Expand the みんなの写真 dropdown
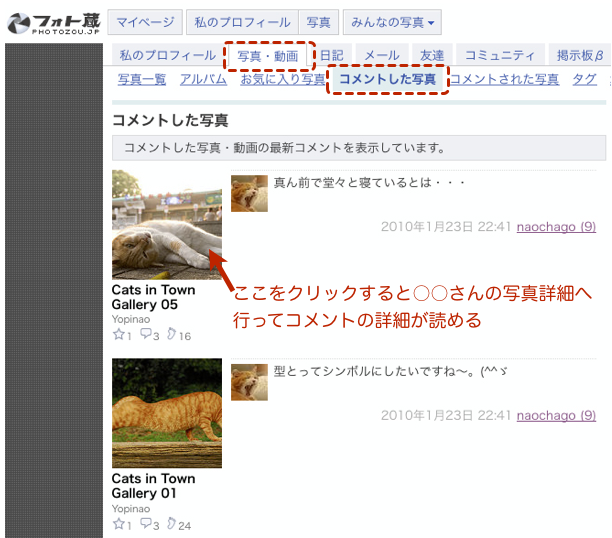This screenshot has height=538, width=612. click(x=392, y=22)
